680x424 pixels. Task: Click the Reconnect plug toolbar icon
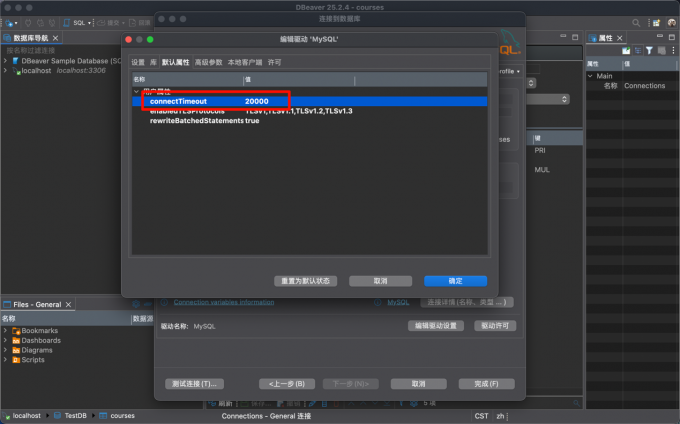[x=40, y=23]
